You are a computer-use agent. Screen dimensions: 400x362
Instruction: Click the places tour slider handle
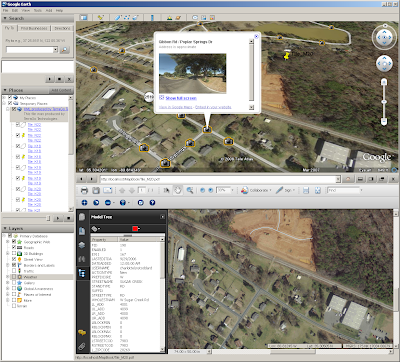coord(48,218)
